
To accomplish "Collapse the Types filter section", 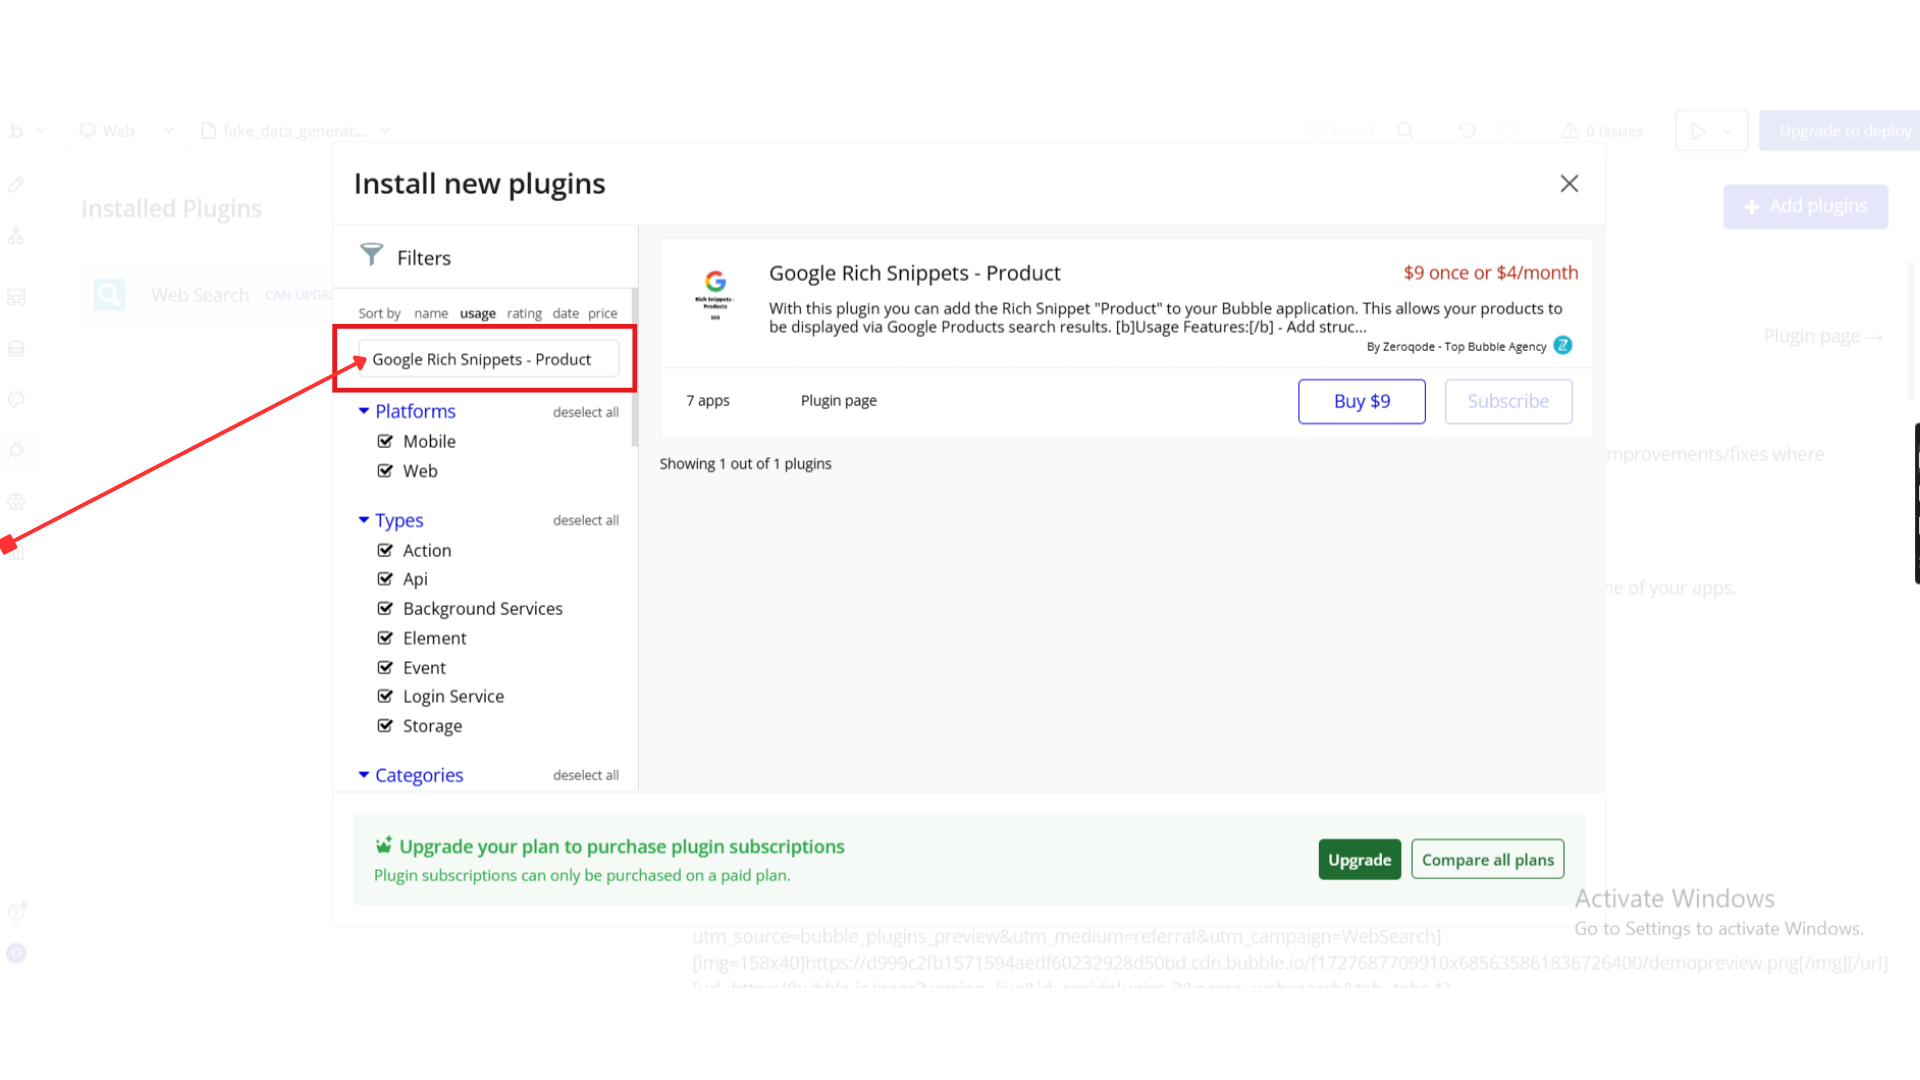I will (x=364, y=520).
